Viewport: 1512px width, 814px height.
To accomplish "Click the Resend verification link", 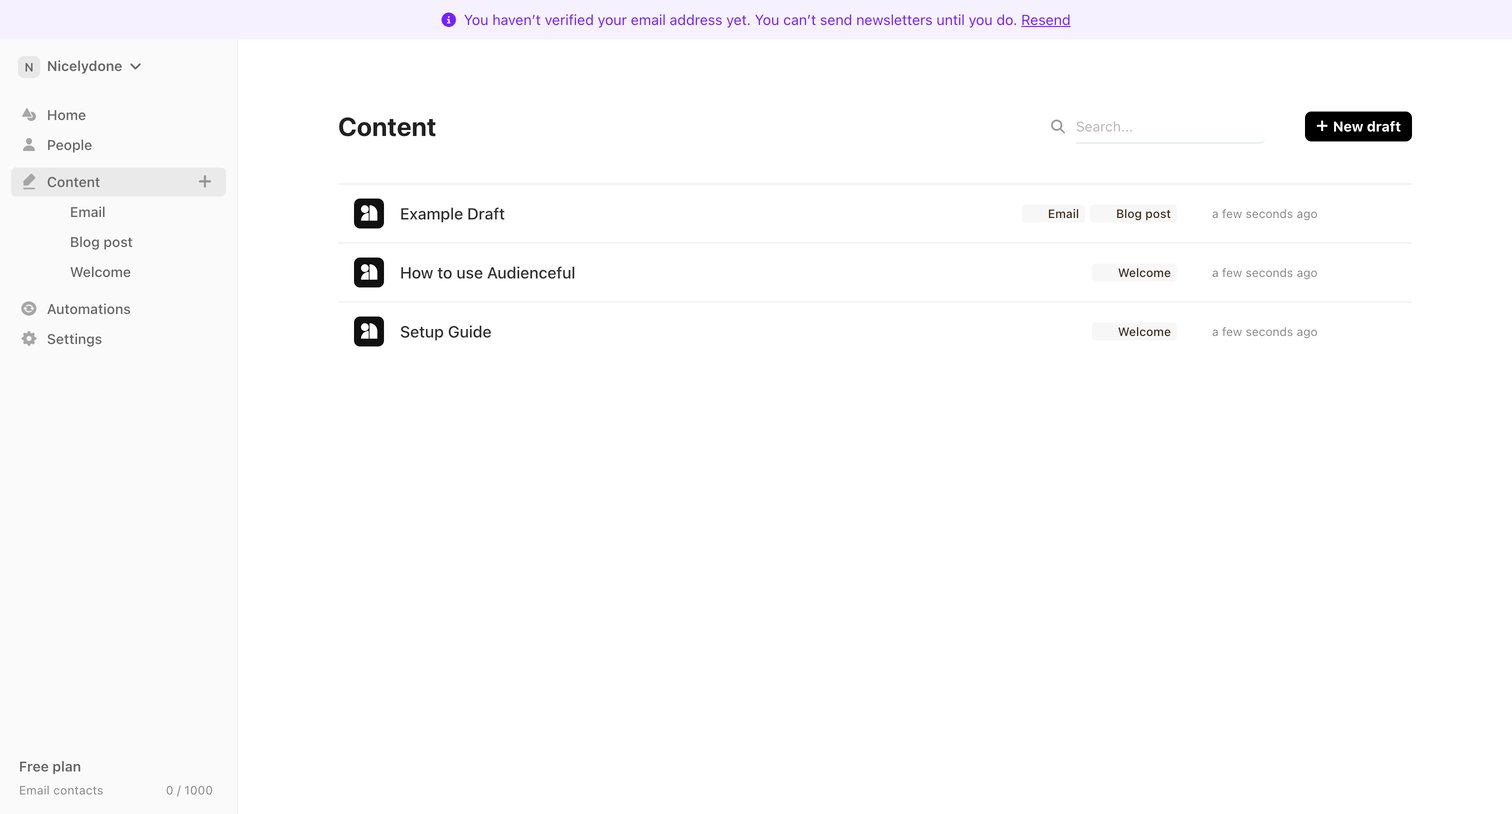I will coord(1046,20).
